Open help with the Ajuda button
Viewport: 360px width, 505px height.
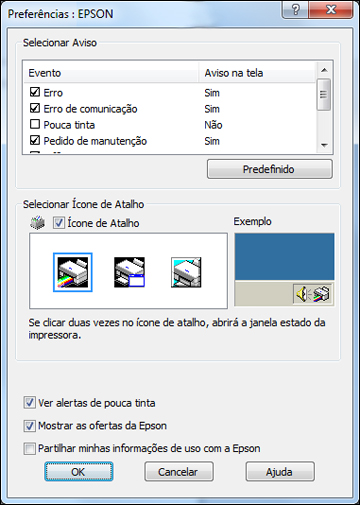click(280, 472)
